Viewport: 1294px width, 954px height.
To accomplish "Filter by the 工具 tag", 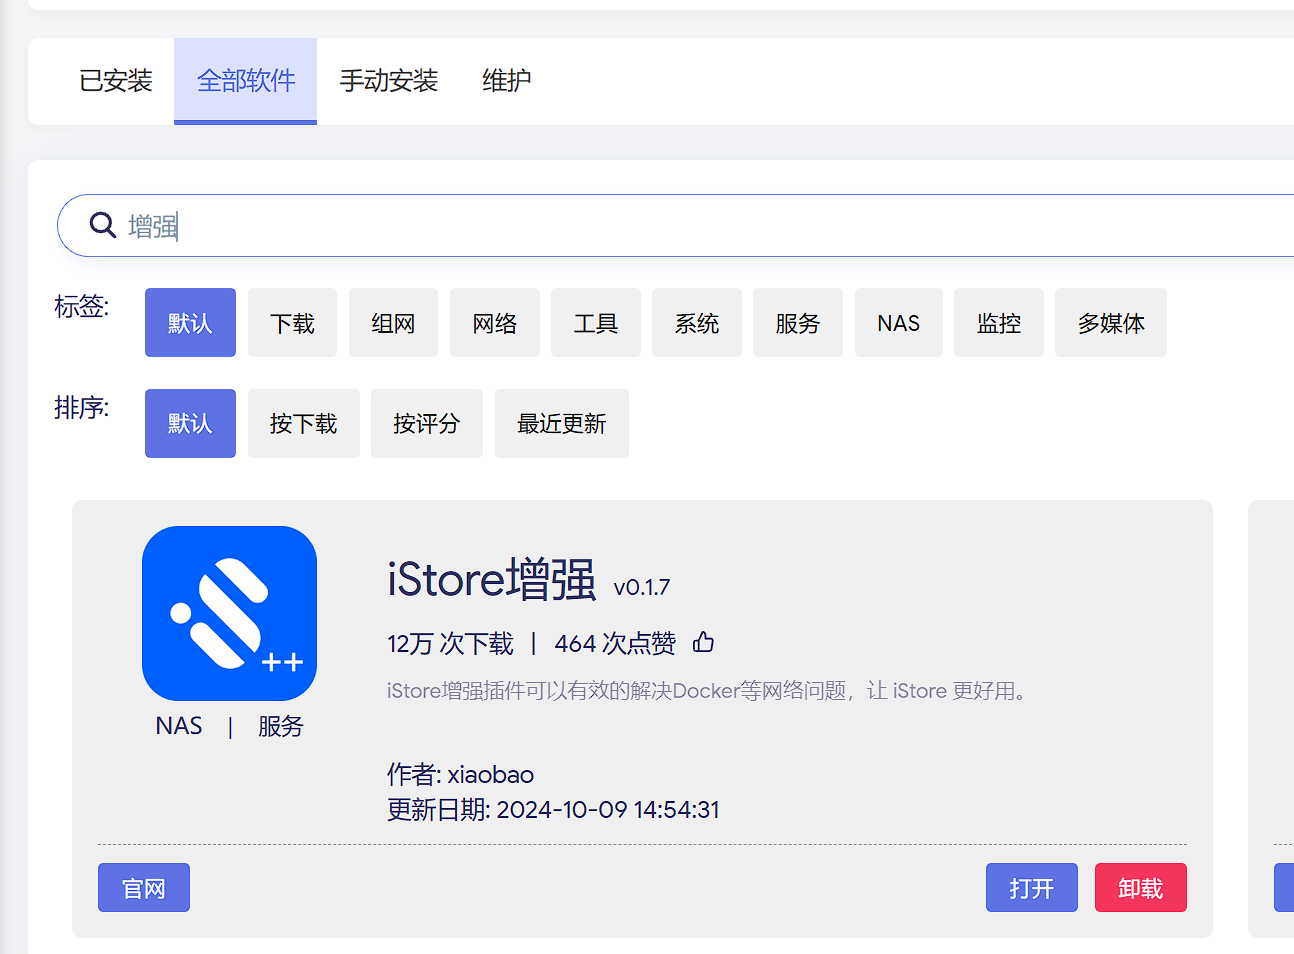I will [x=595, y=323].
